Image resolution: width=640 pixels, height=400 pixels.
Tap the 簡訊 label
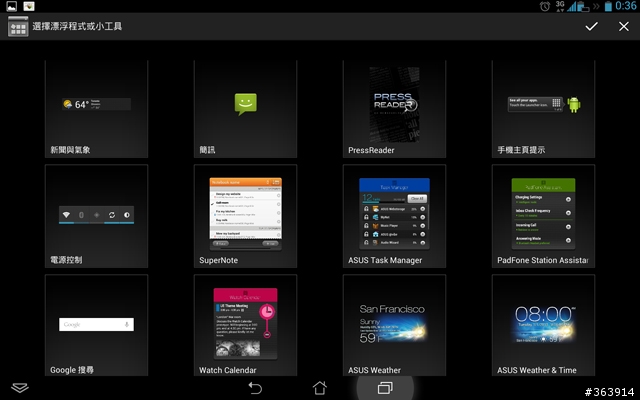click(207, 150)
